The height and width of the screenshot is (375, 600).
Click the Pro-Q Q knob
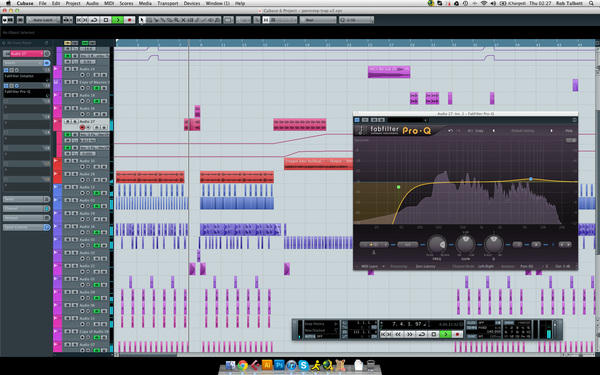(x=494, y=244)
